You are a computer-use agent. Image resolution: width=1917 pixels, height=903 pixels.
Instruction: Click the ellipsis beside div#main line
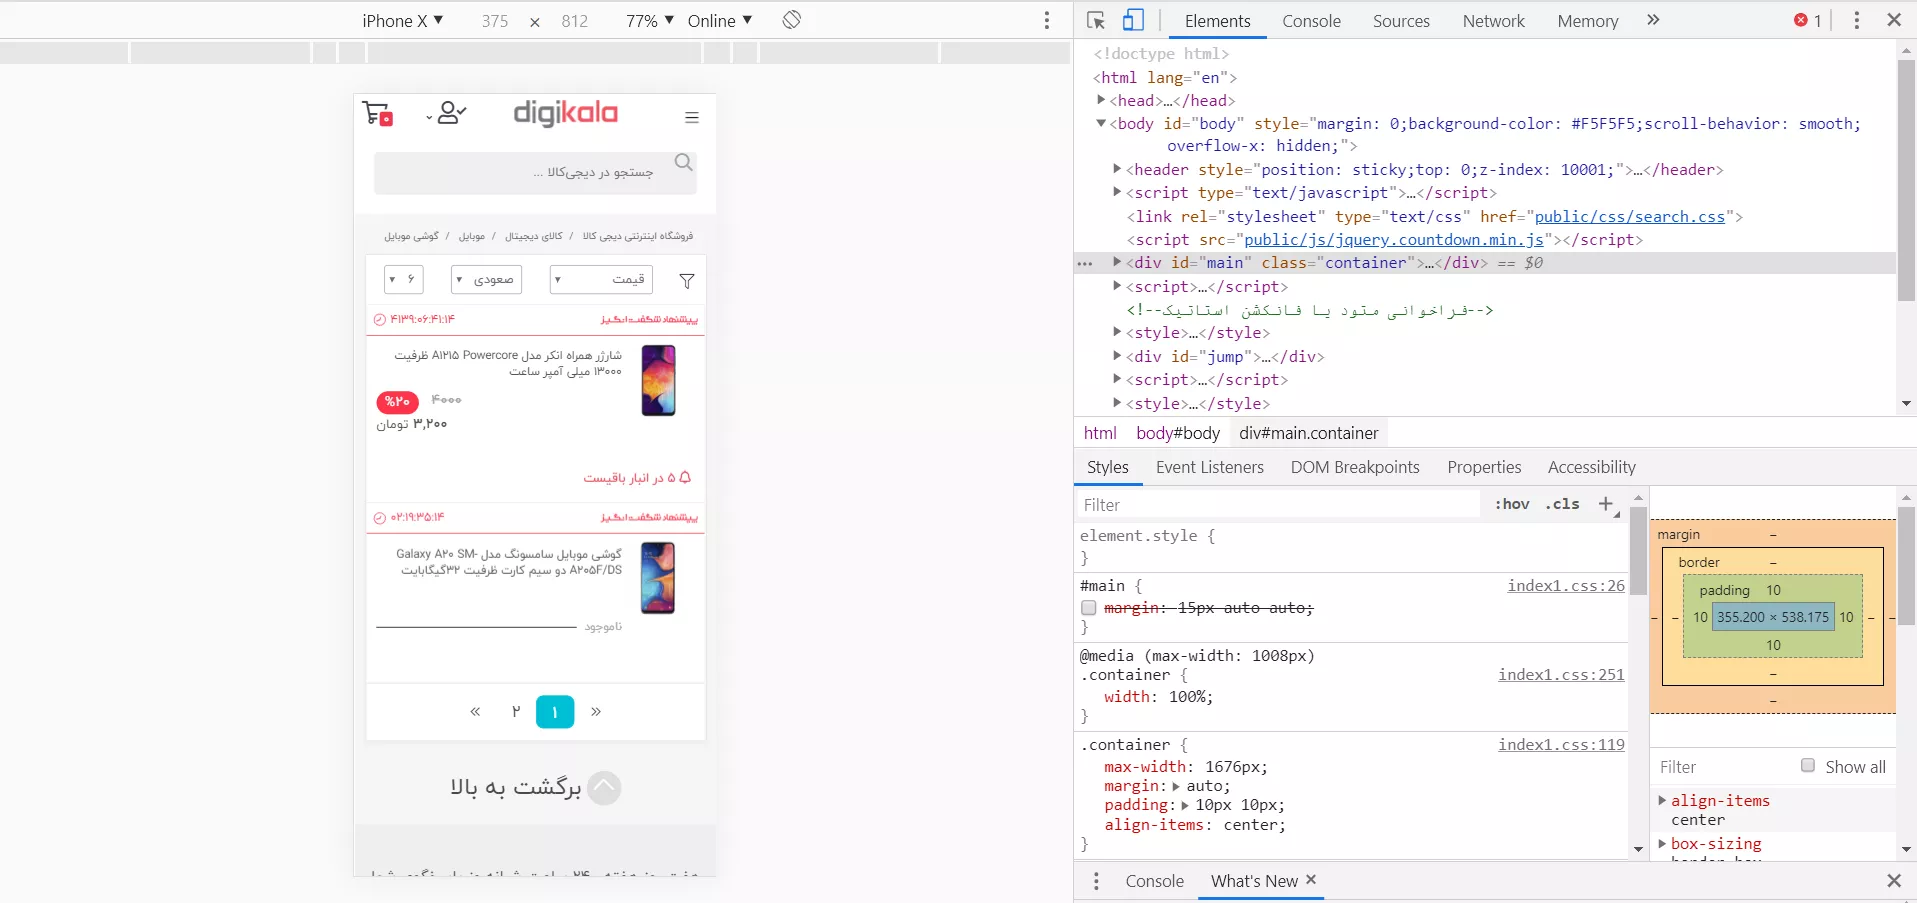(x=1085, y=263)
